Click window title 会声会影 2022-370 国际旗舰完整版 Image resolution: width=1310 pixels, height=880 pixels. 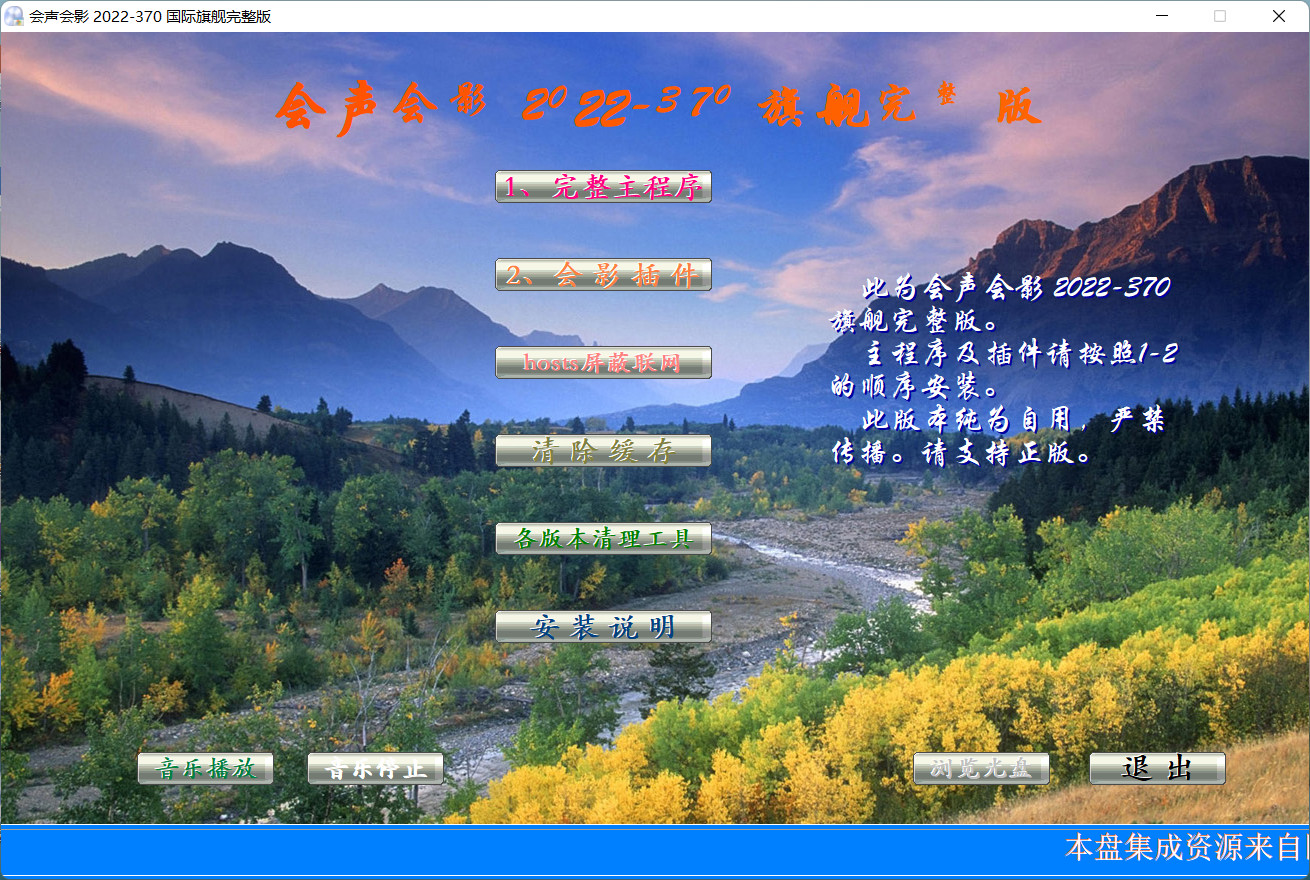150,17
